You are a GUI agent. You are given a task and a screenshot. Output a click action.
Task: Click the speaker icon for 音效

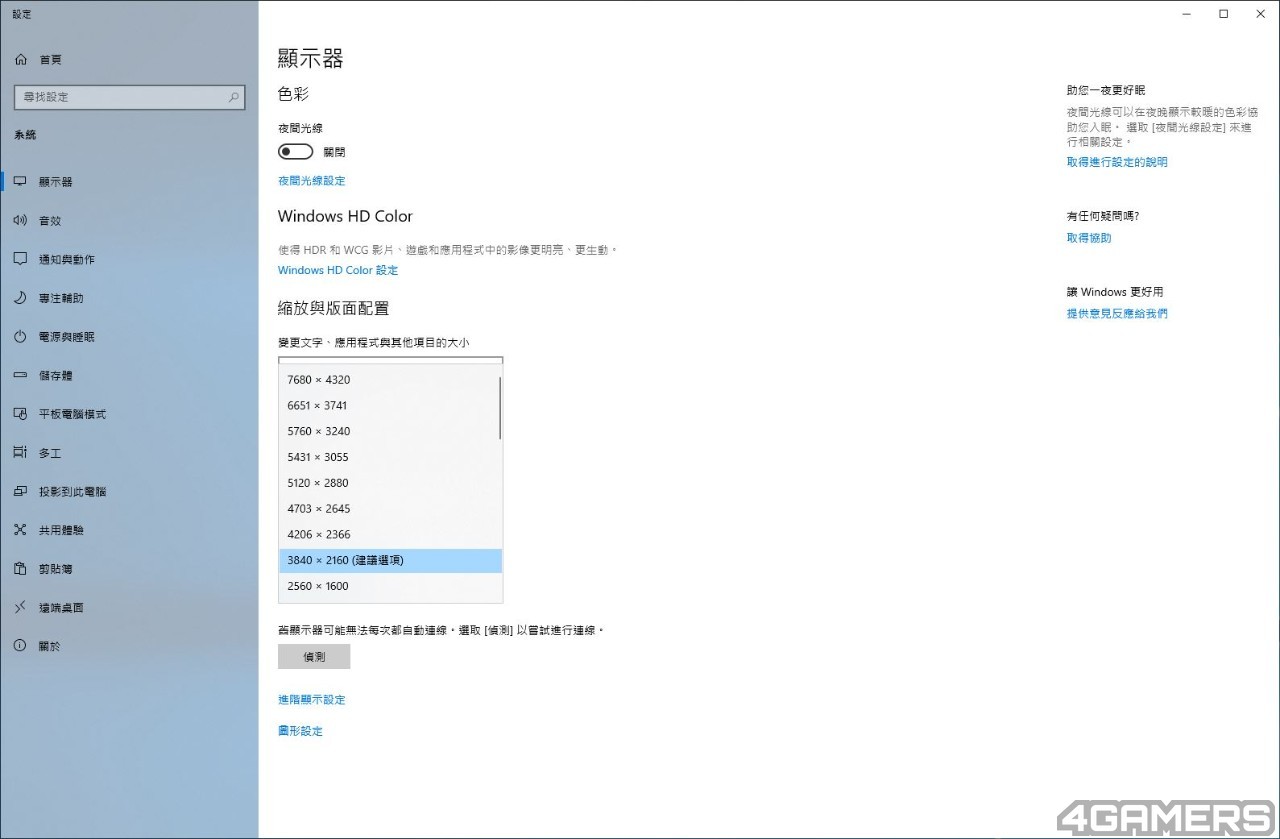(x=20, y=220)
